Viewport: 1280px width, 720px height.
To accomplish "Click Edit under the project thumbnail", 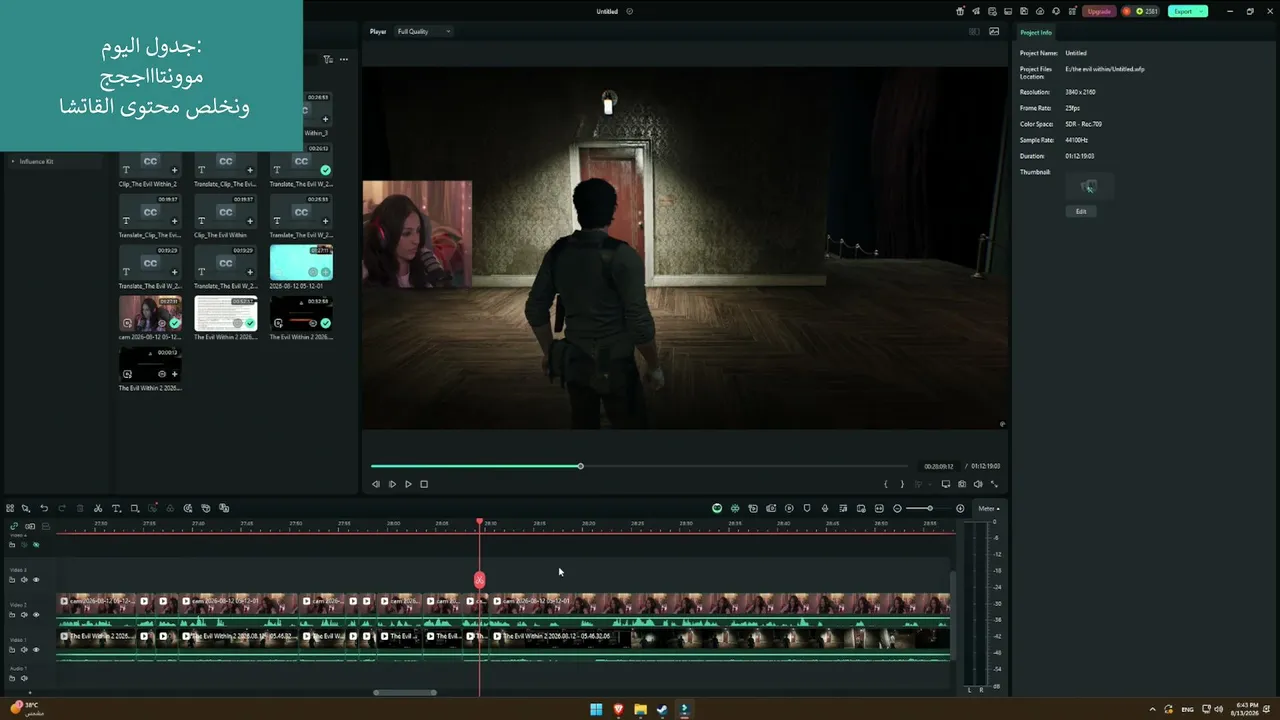I will pos(1081,211).
